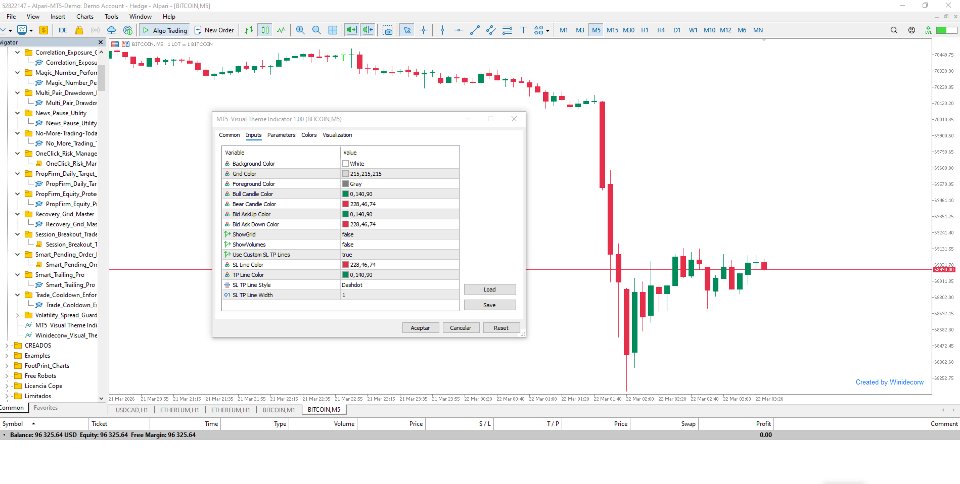Open the Parameters tab in dialog
960x484 pixels.
coord(281,135)
